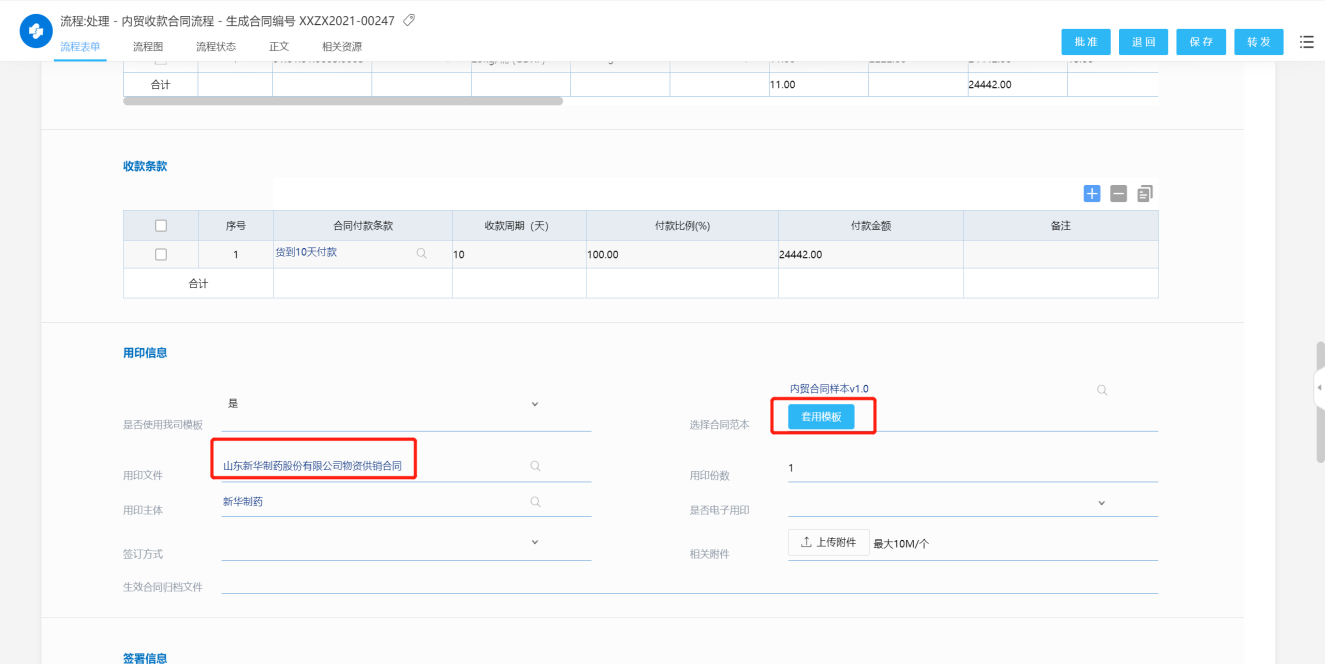Click the 上传附件 button
This screenshot has height=664, width=1325.
829,542
